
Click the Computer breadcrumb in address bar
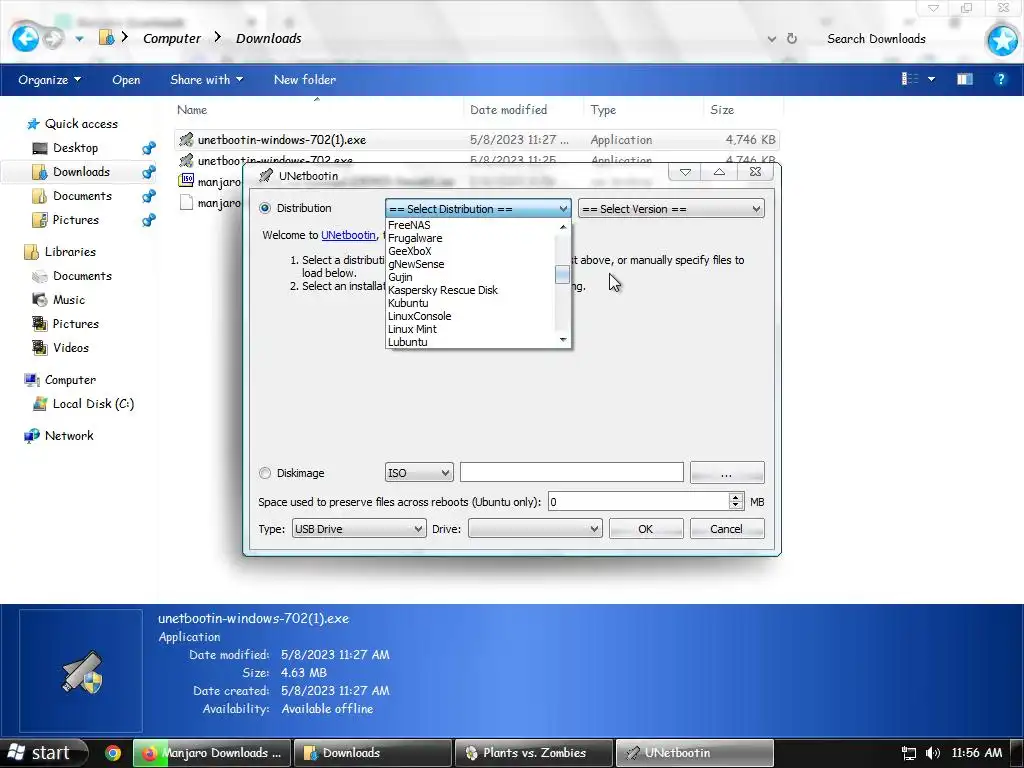[x=172, y=39]
